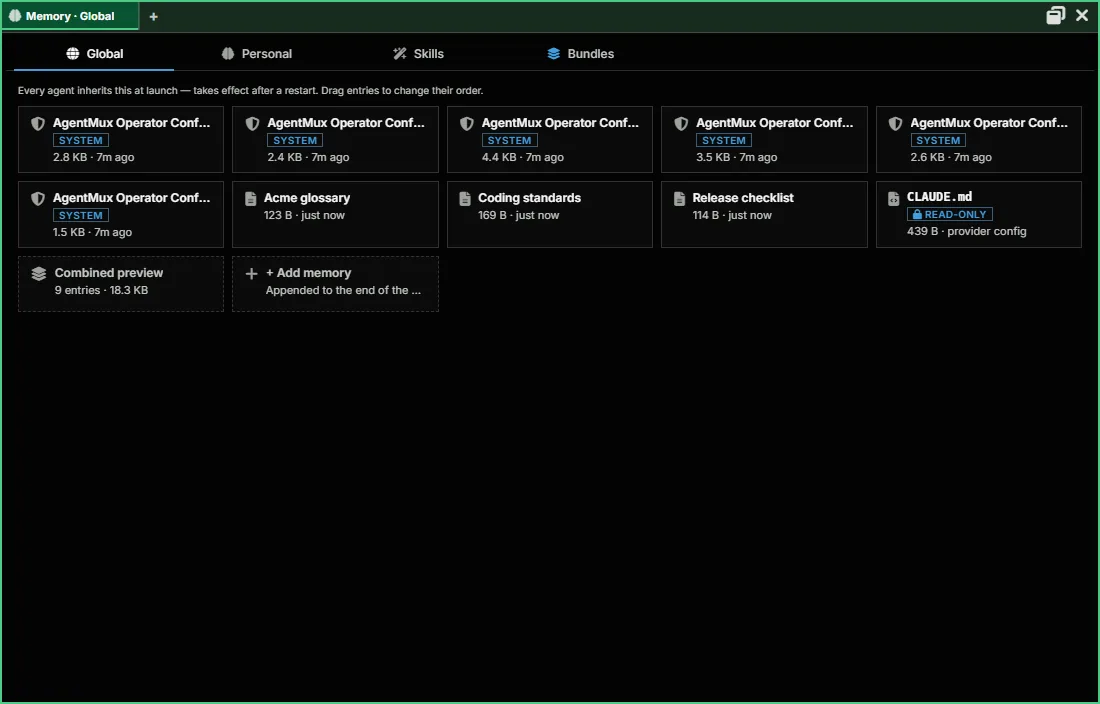Viewport: 1100px width, 704px height.
Task: Click the brain icon on Personal tab
Action: pyautogui.click(x=228, y=54)
